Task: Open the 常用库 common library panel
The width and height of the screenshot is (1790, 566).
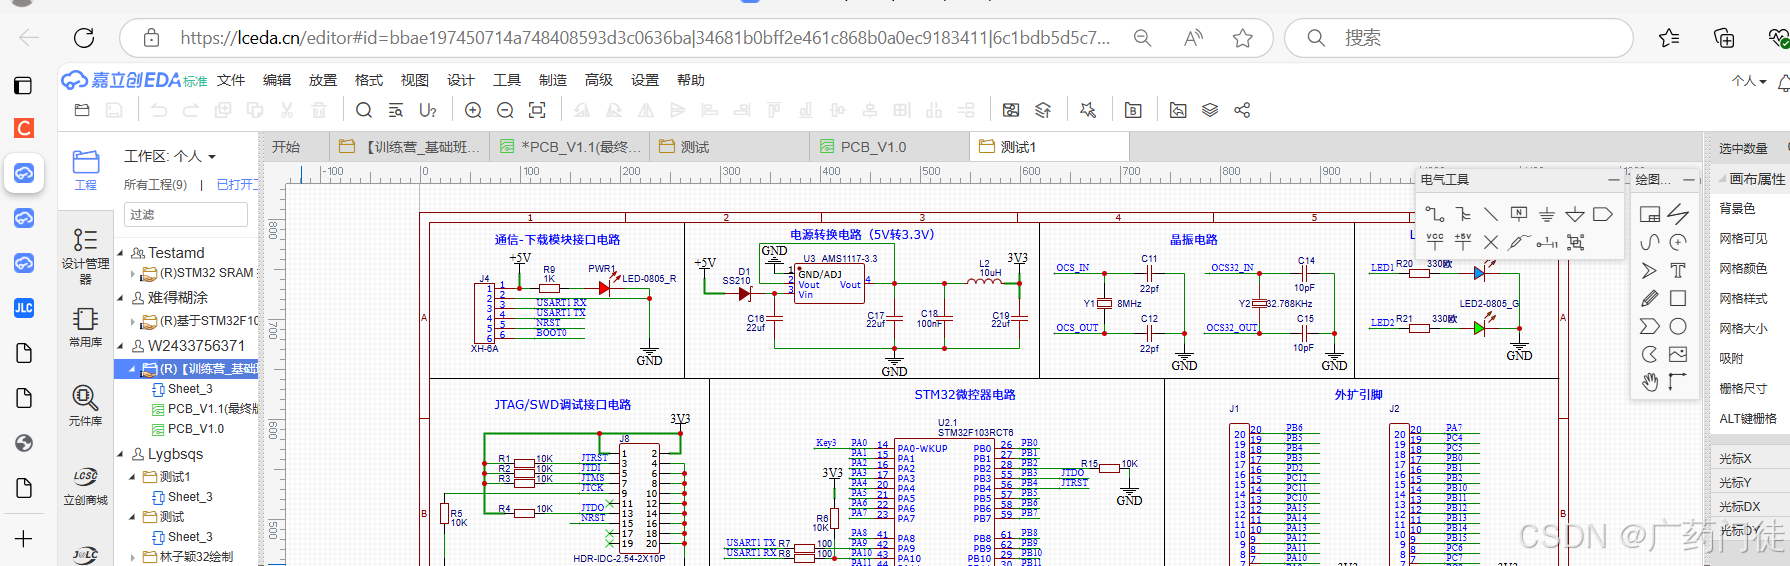Action: pos(86,327)
